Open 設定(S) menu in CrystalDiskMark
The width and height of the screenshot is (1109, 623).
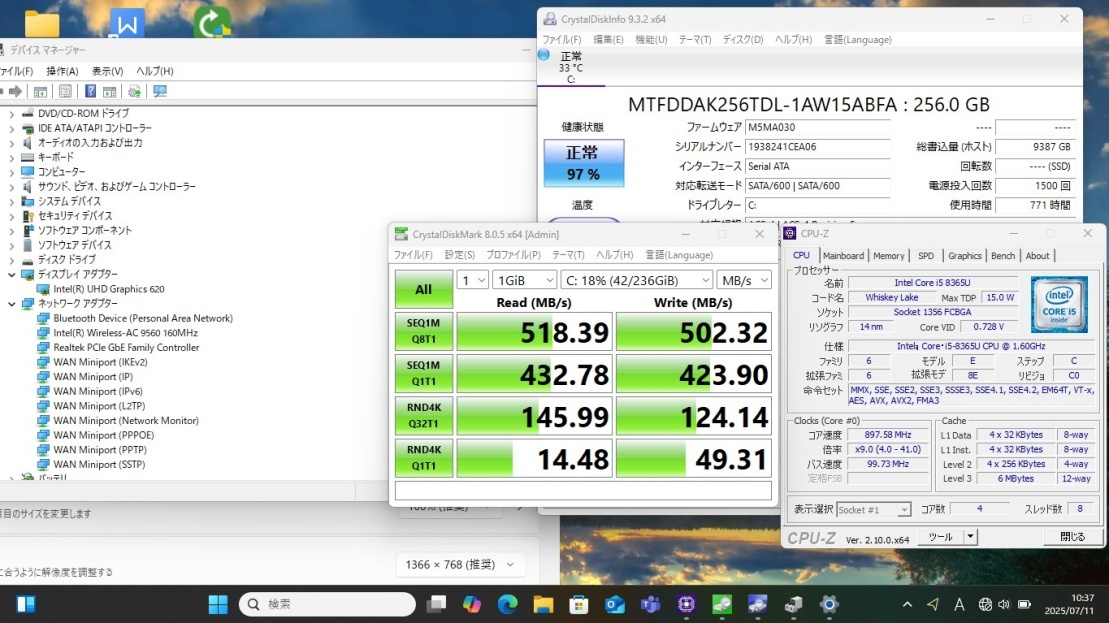(459, 255)
